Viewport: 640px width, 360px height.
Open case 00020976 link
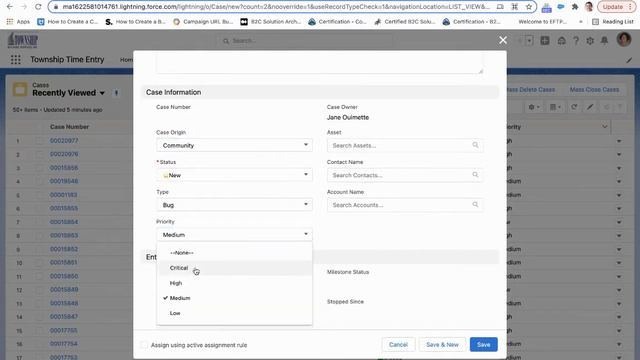click(x=64, y=154)
